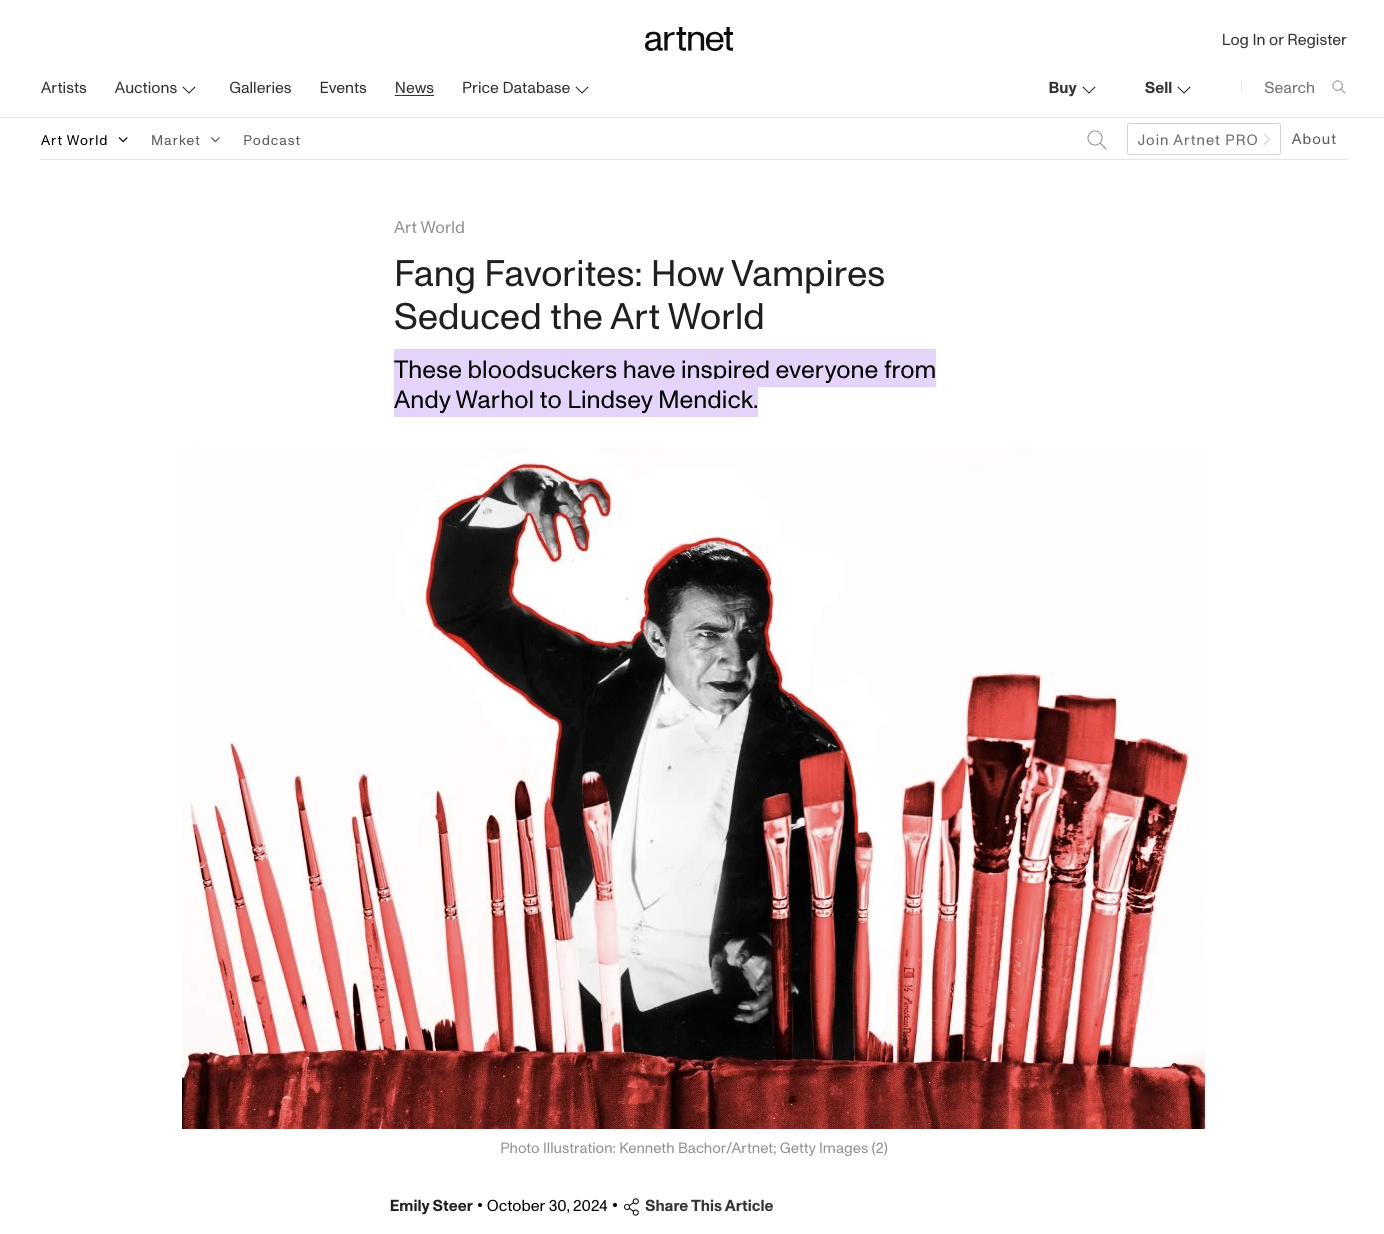The image size is (1384, 1234).
Task: Open the Podcast section
Action: click(272, 140)
